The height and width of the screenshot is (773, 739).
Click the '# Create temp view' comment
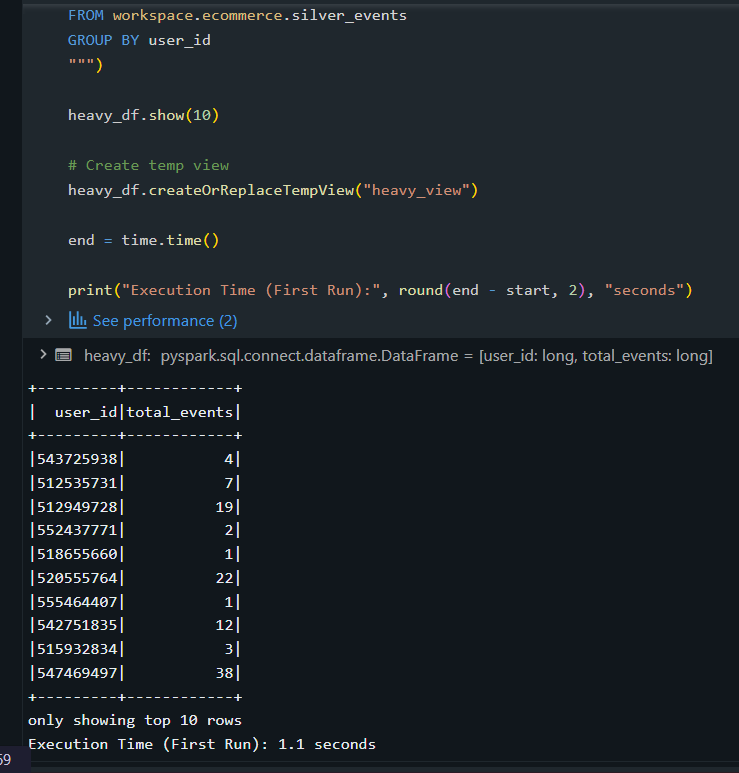click(x=148, y=165)
